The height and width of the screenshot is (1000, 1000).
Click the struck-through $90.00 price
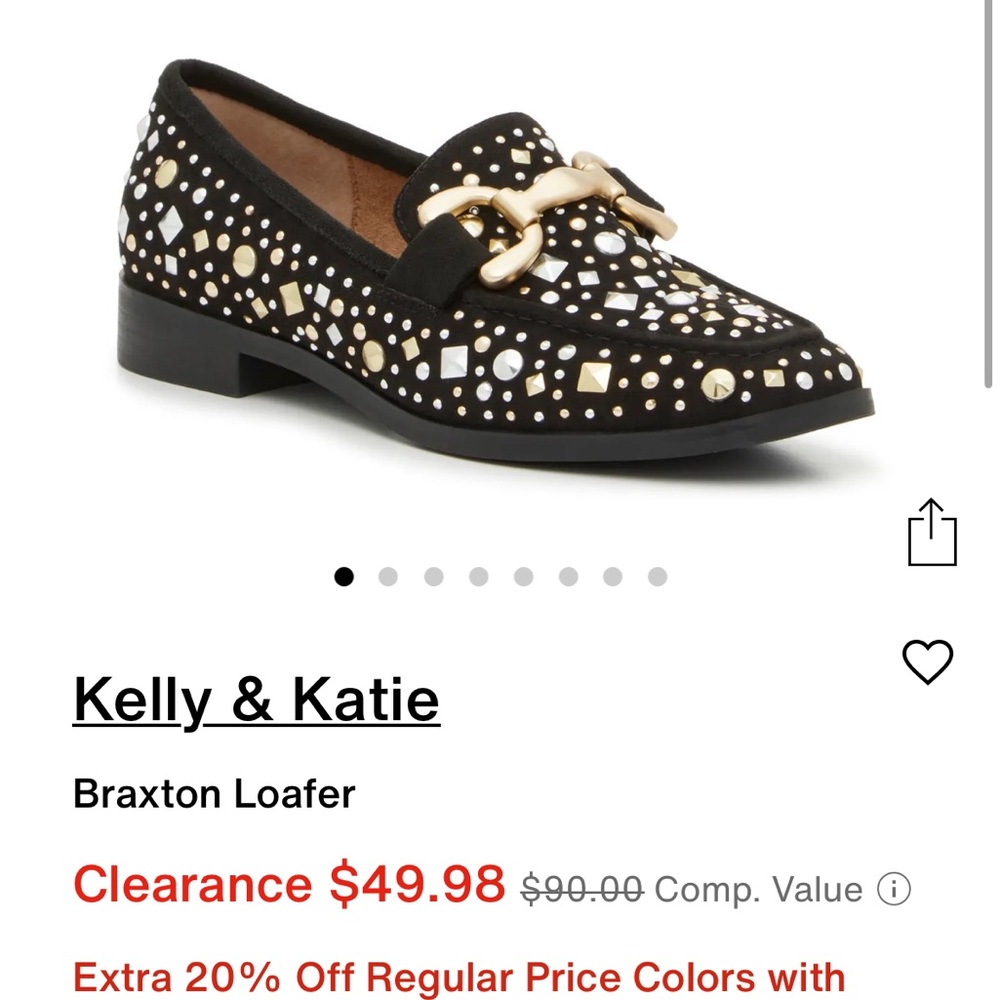click(x=582, y=885)
